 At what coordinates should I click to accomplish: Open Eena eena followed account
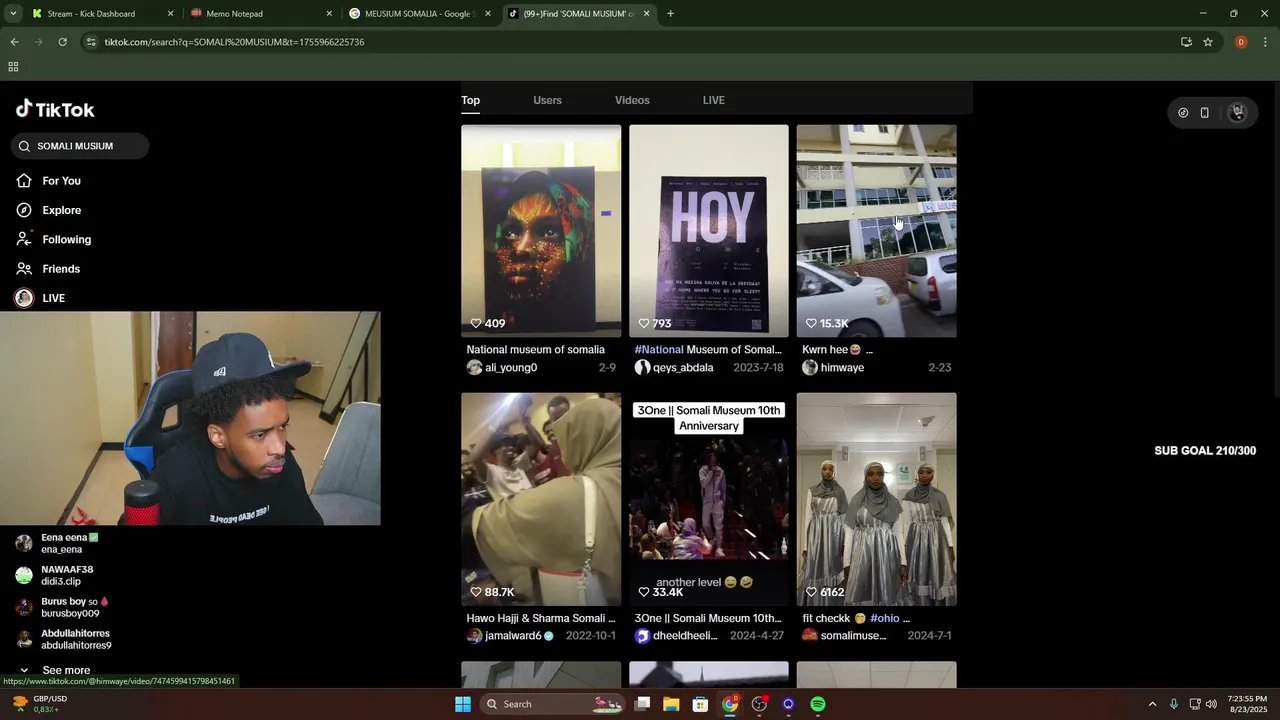[68, 543]
